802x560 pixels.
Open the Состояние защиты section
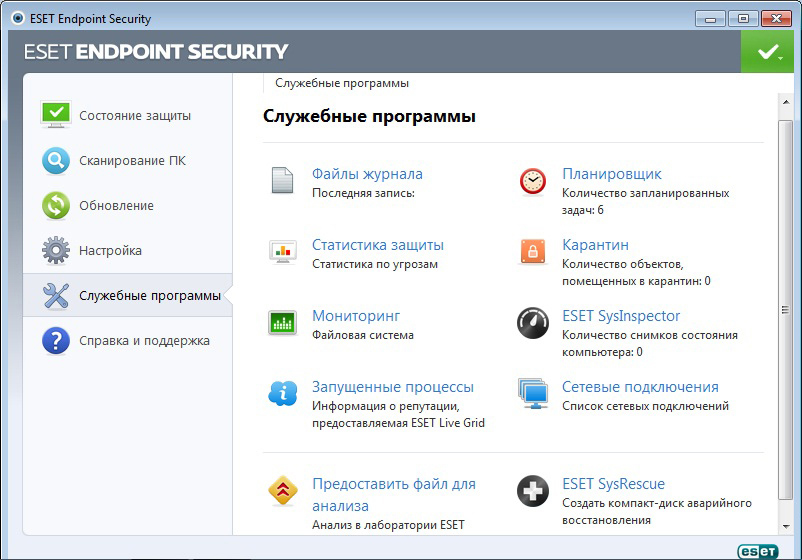[x=135, y=115]
